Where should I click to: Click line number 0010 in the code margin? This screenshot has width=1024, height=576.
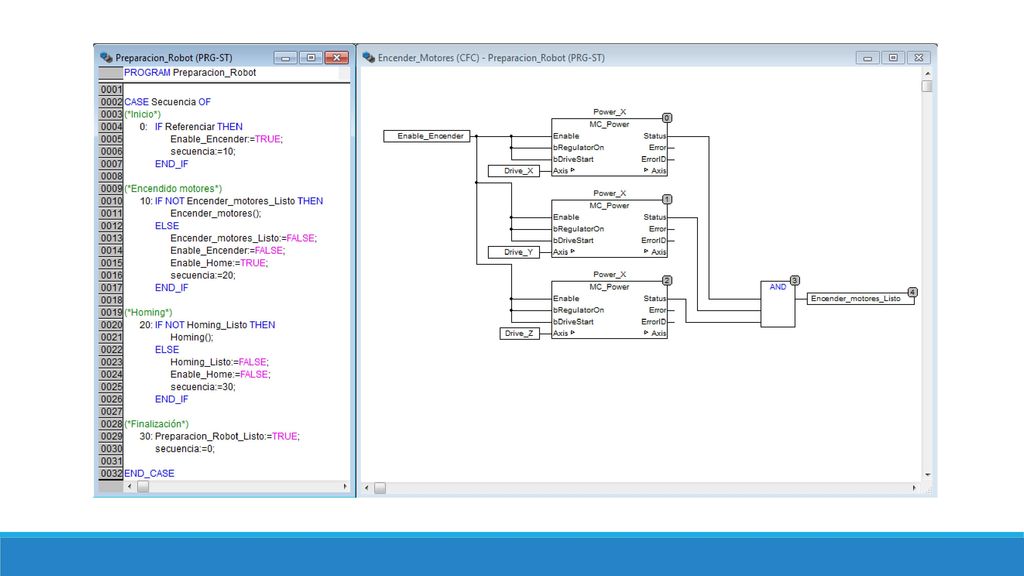coord(111,201)
